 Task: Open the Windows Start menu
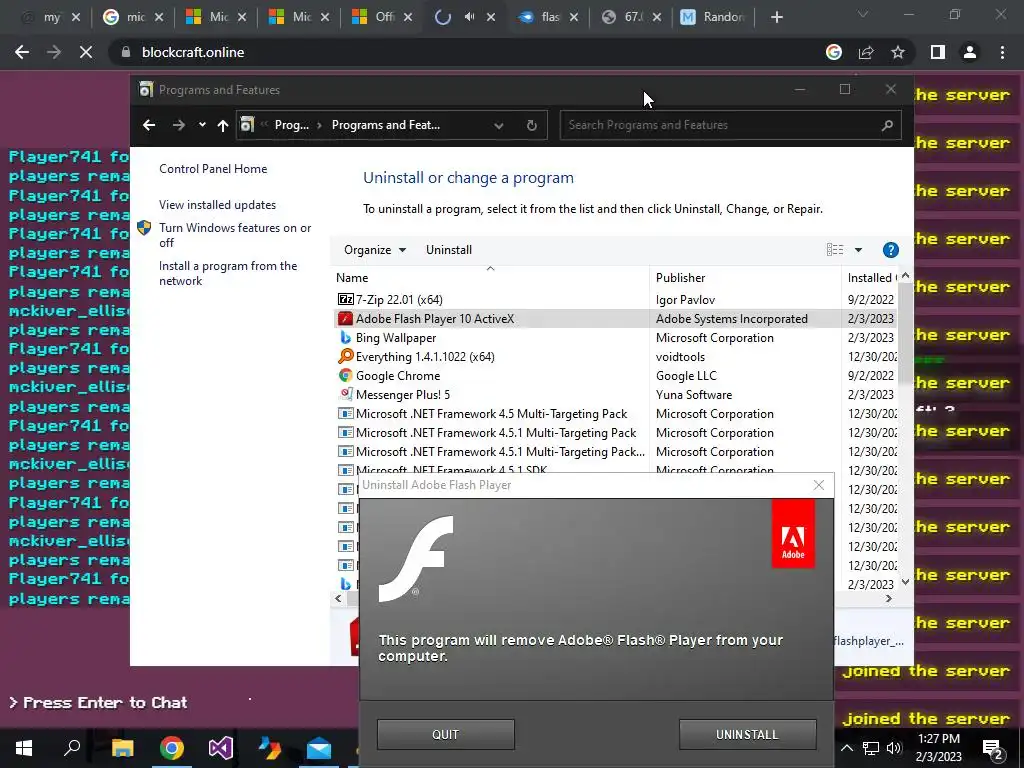pos(24,748)
